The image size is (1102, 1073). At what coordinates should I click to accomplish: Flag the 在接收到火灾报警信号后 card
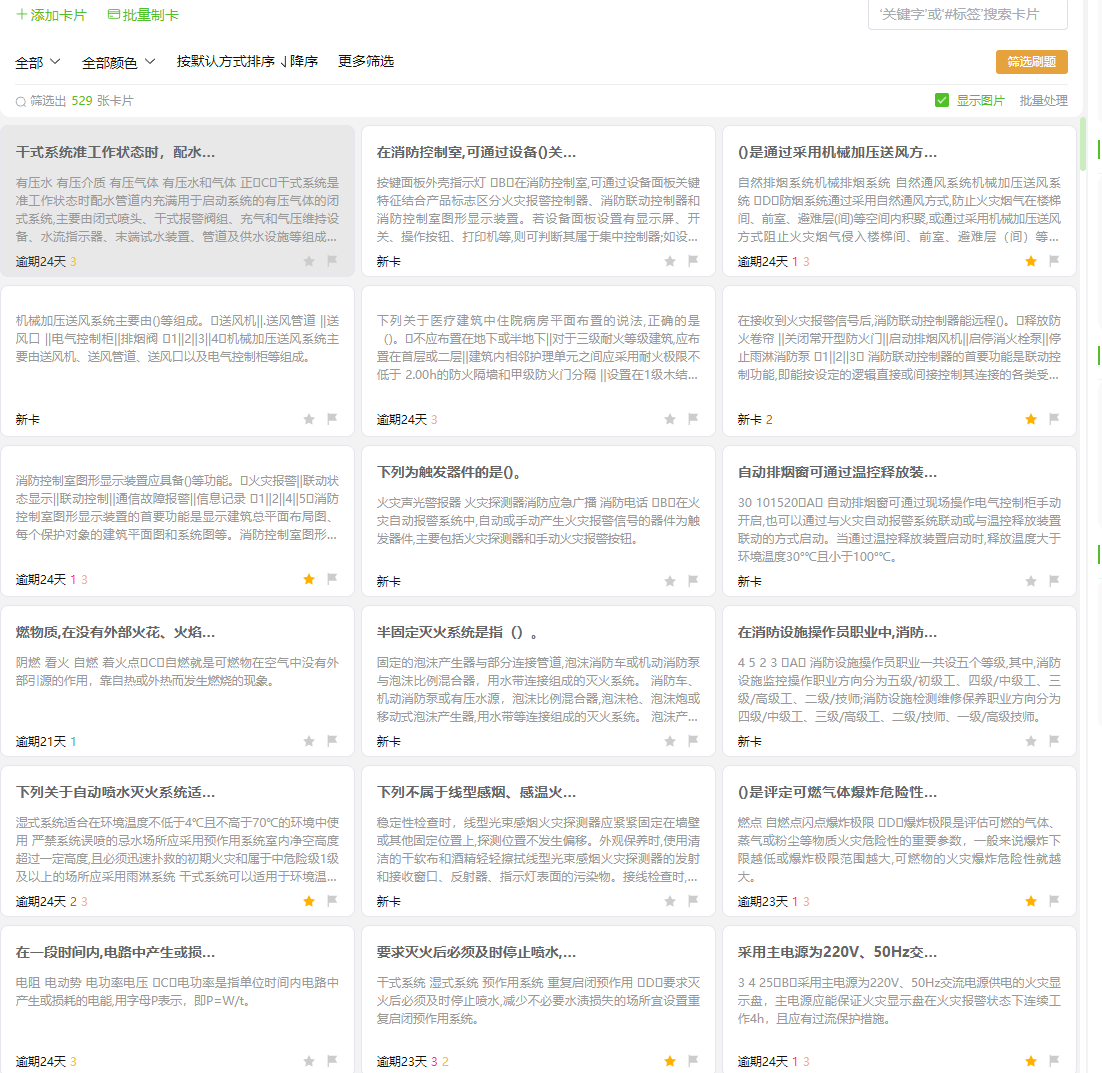[1054, 419]
